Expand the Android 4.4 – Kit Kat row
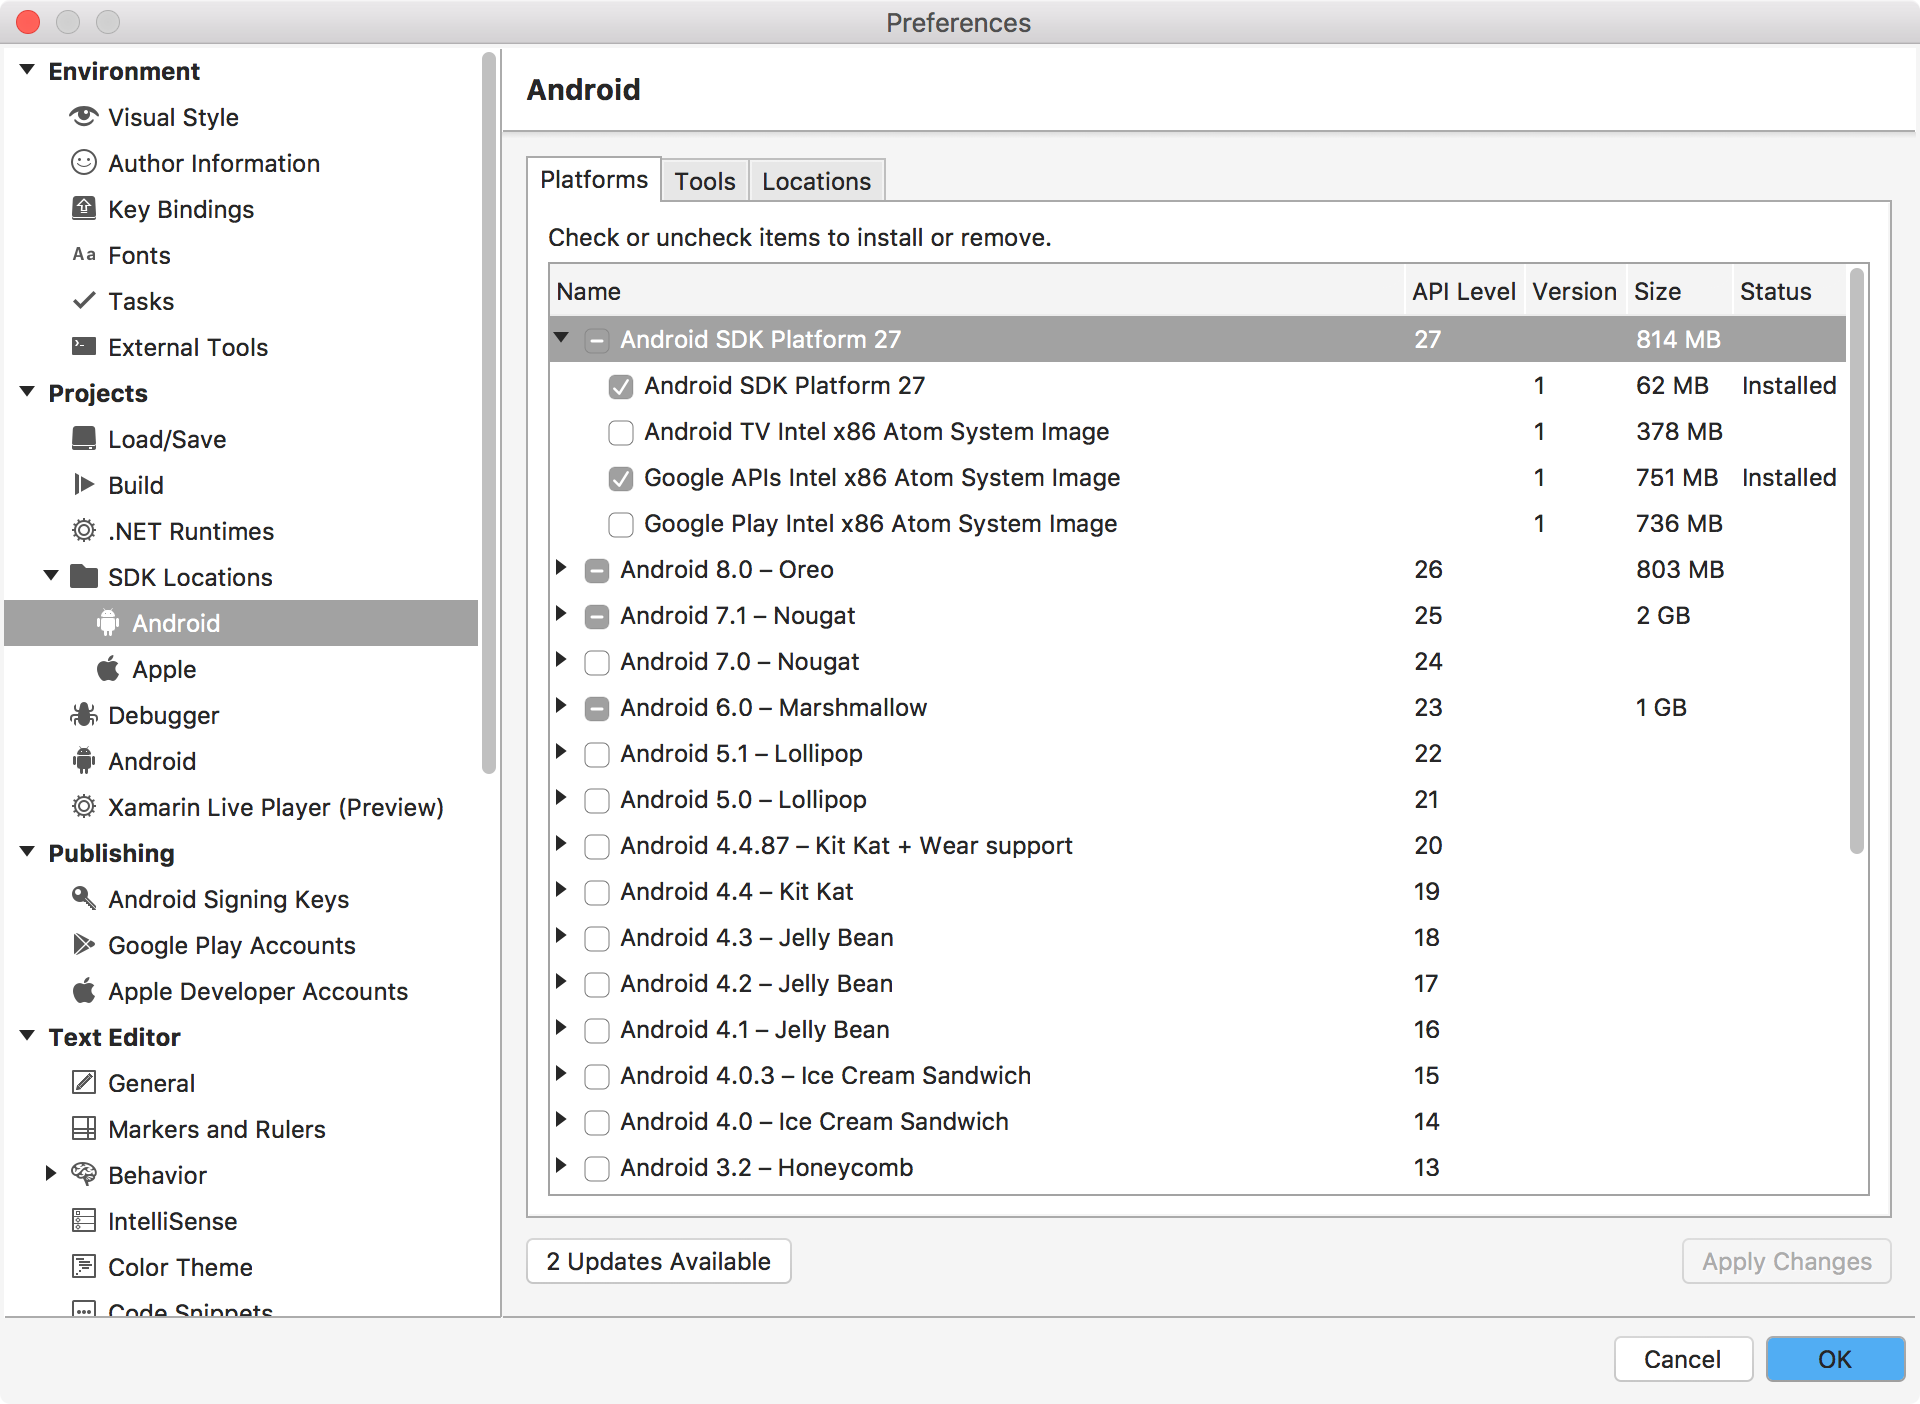The image size is (1920, 1404). click(562, 890)
